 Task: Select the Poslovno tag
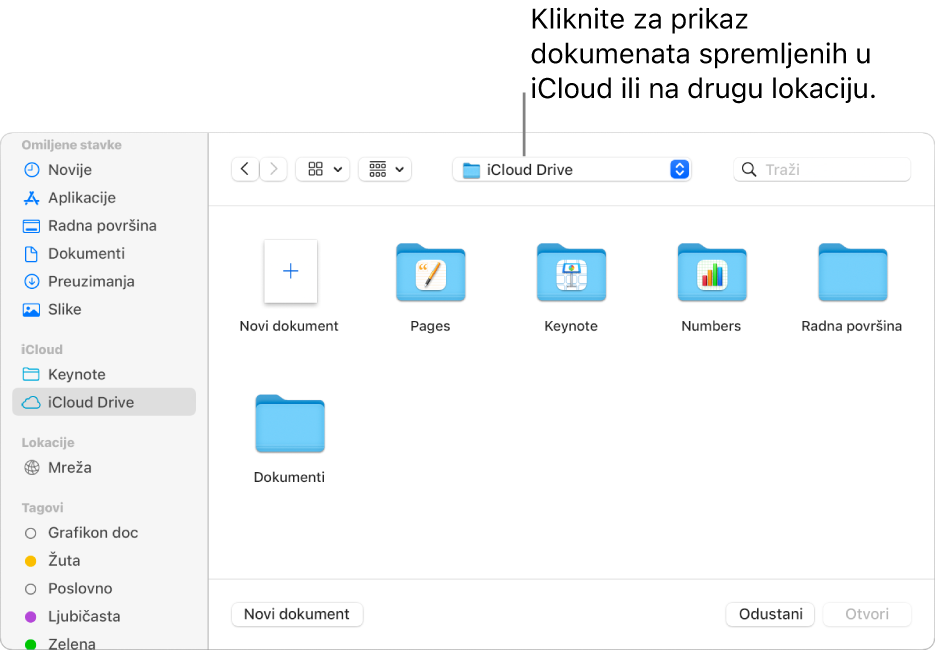tap(104, 588)
